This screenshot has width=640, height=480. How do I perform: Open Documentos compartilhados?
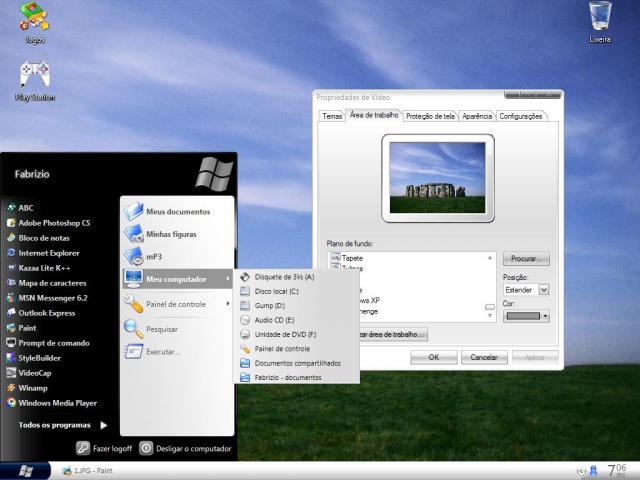point(296,363)
